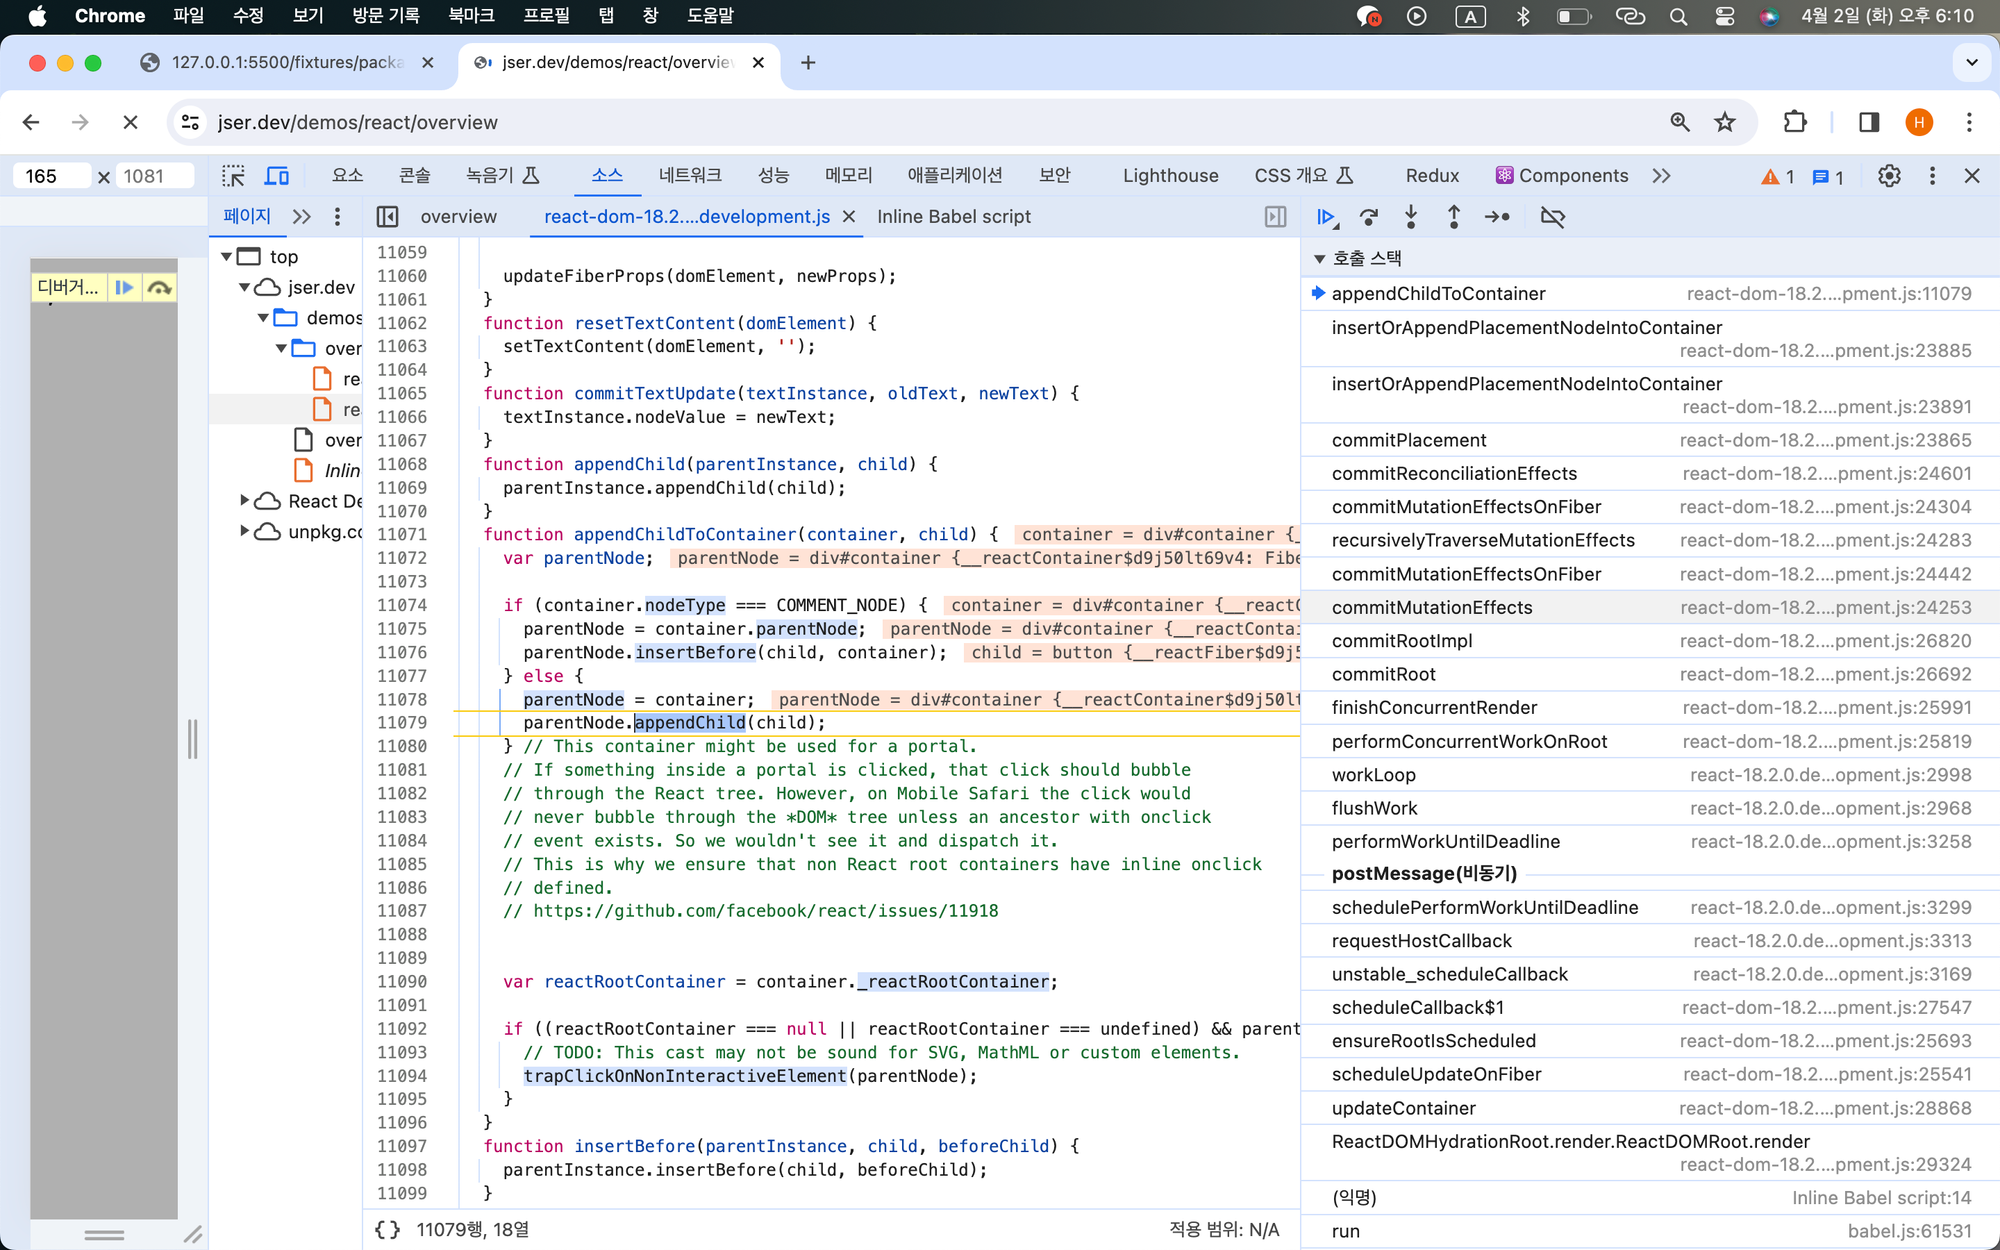Click the Step icon in debugger

point(1497,217)
